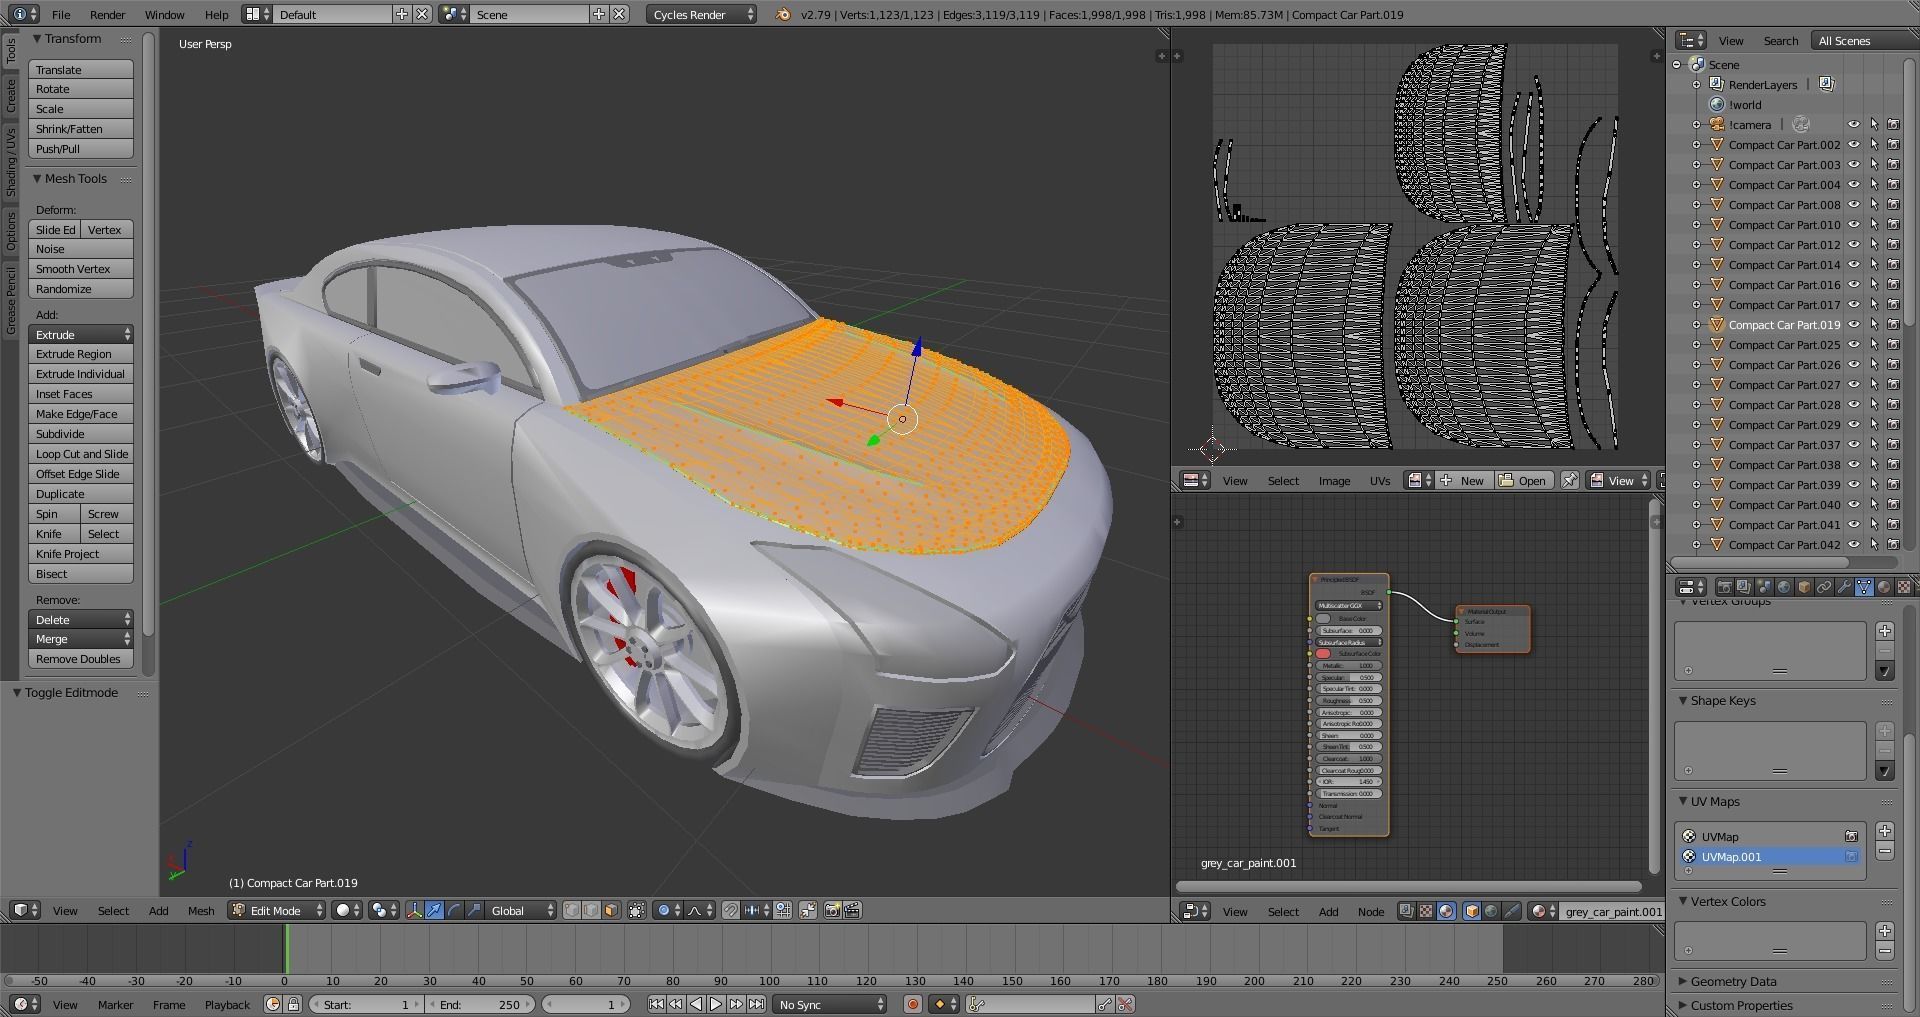Image resolution: width=1920 pixels, height=1017 pixels.
Task: Jump to the last frame in timeline
Action: [x=756, y=1004]
